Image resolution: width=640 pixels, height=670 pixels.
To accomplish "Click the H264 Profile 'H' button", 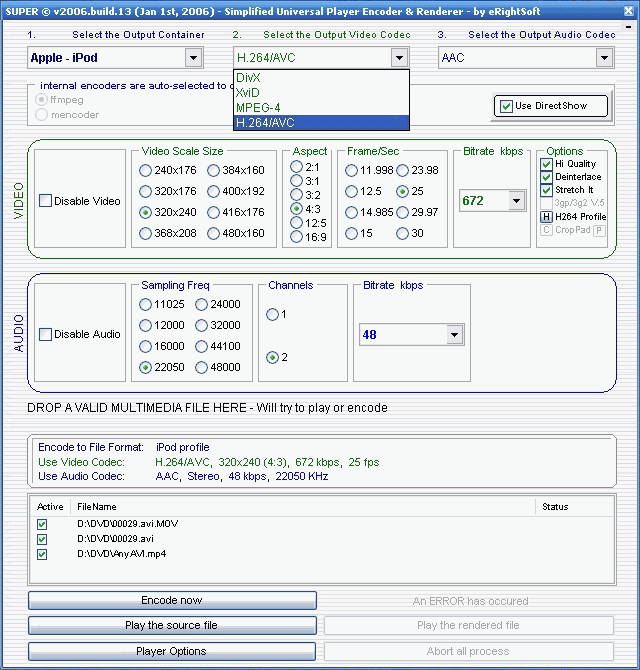I will pyautogui.click(x=546, y=217).
